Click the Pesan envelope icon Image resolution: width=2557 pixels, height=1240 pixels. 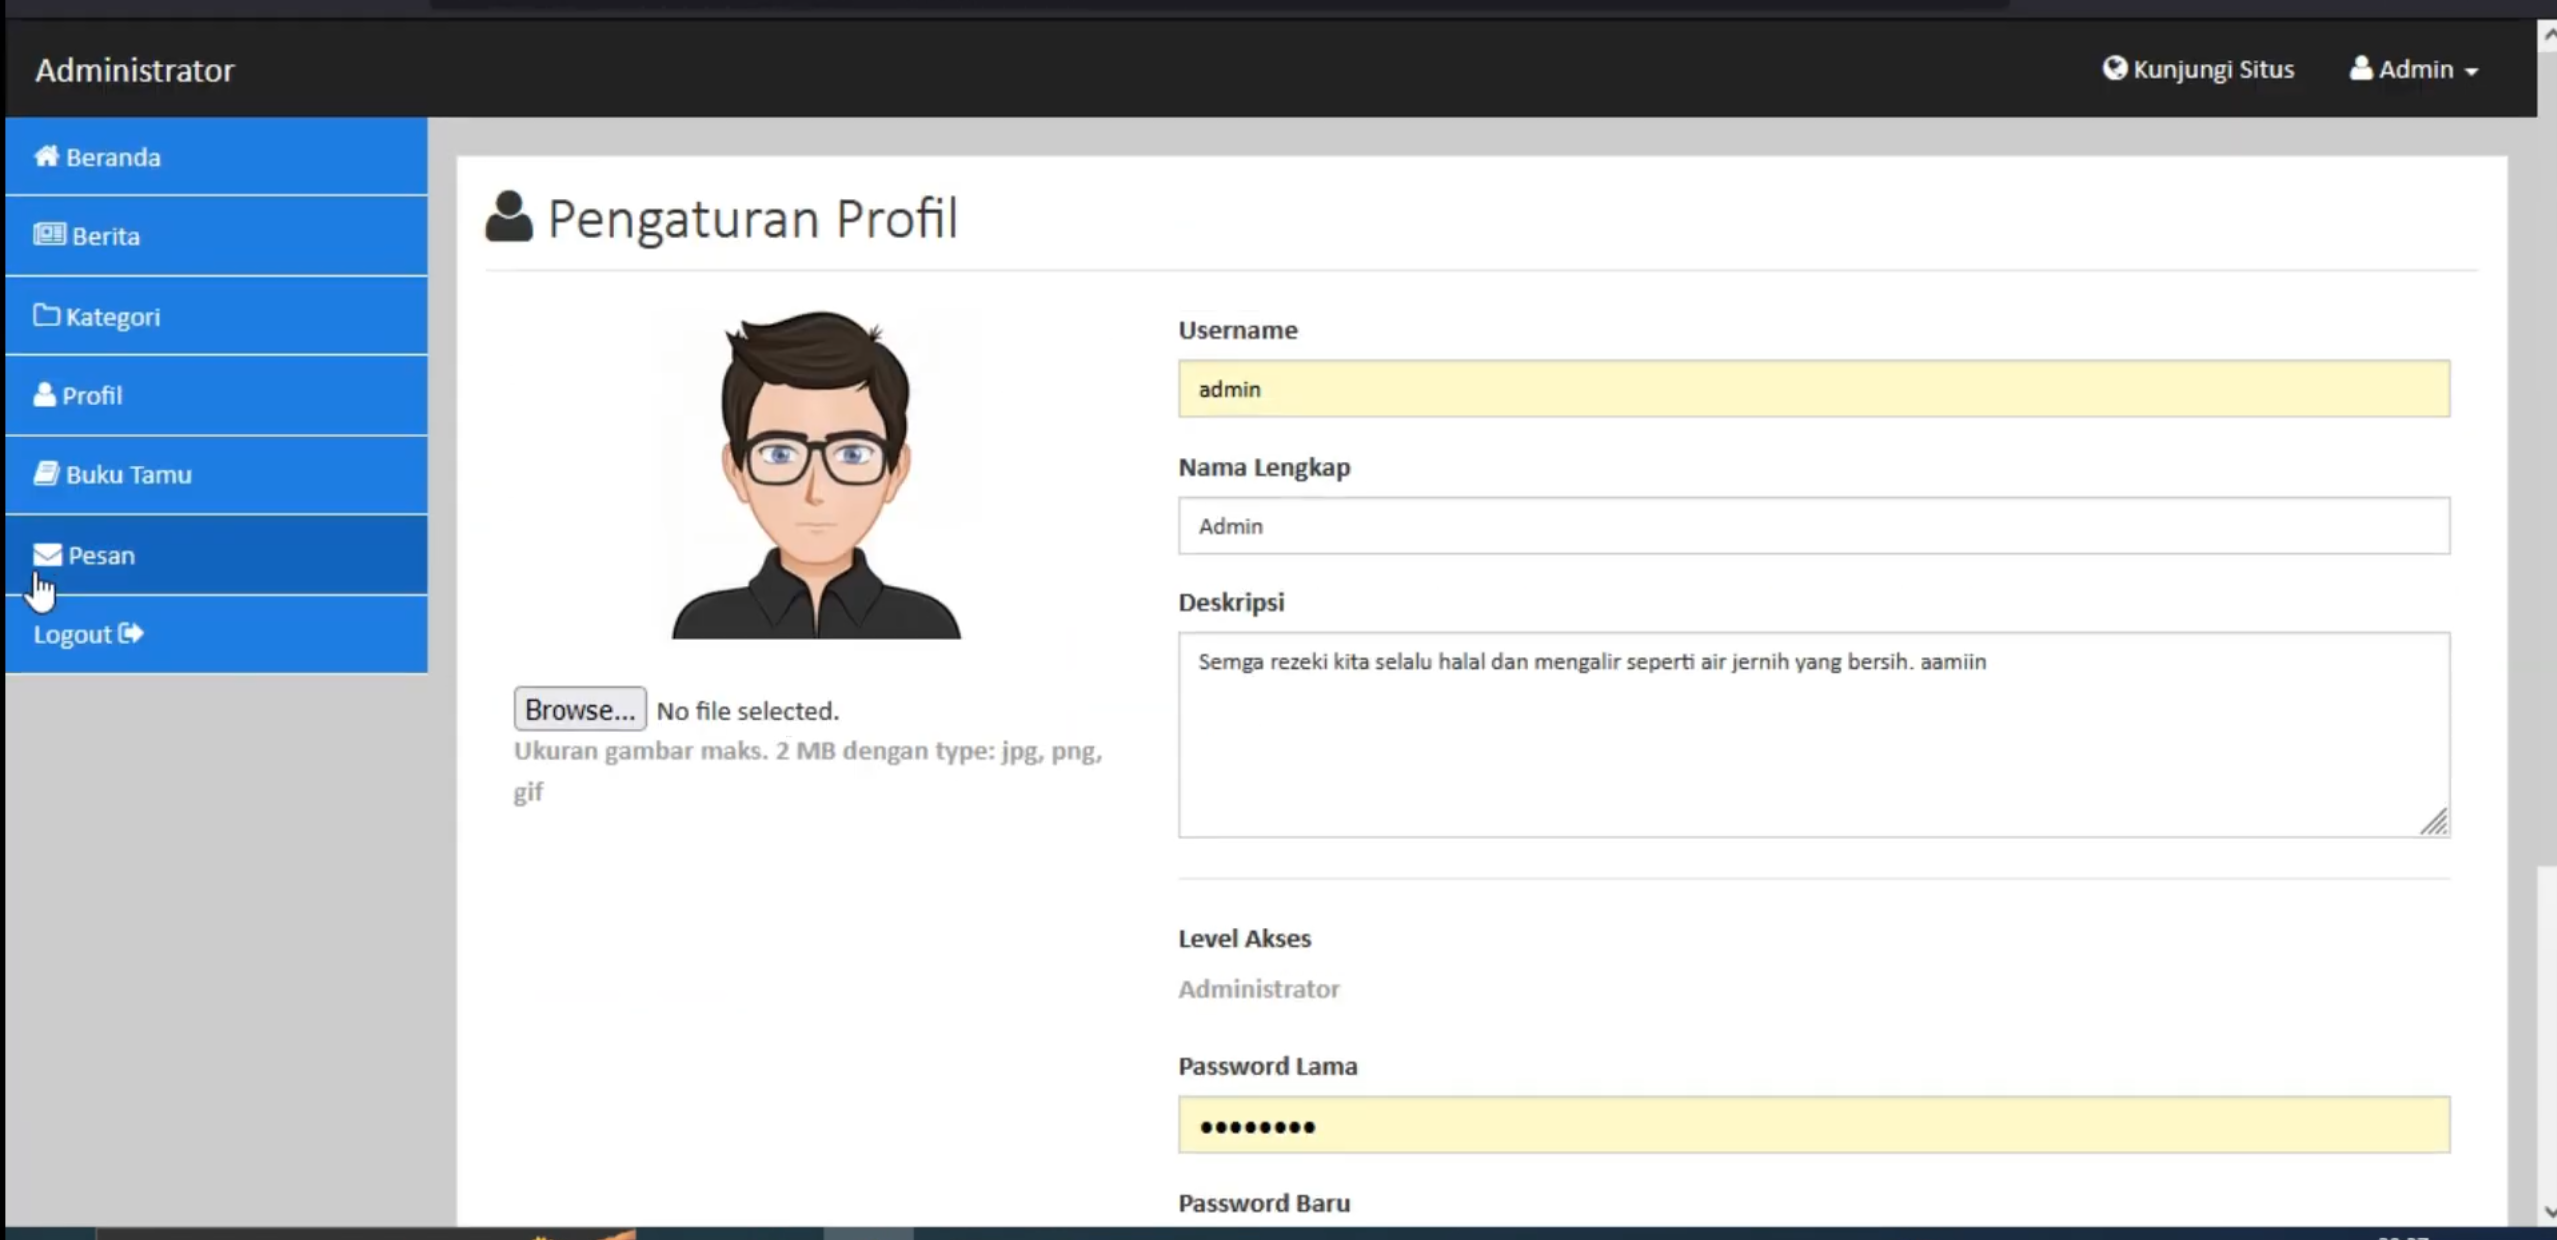(x=47, y=554)
